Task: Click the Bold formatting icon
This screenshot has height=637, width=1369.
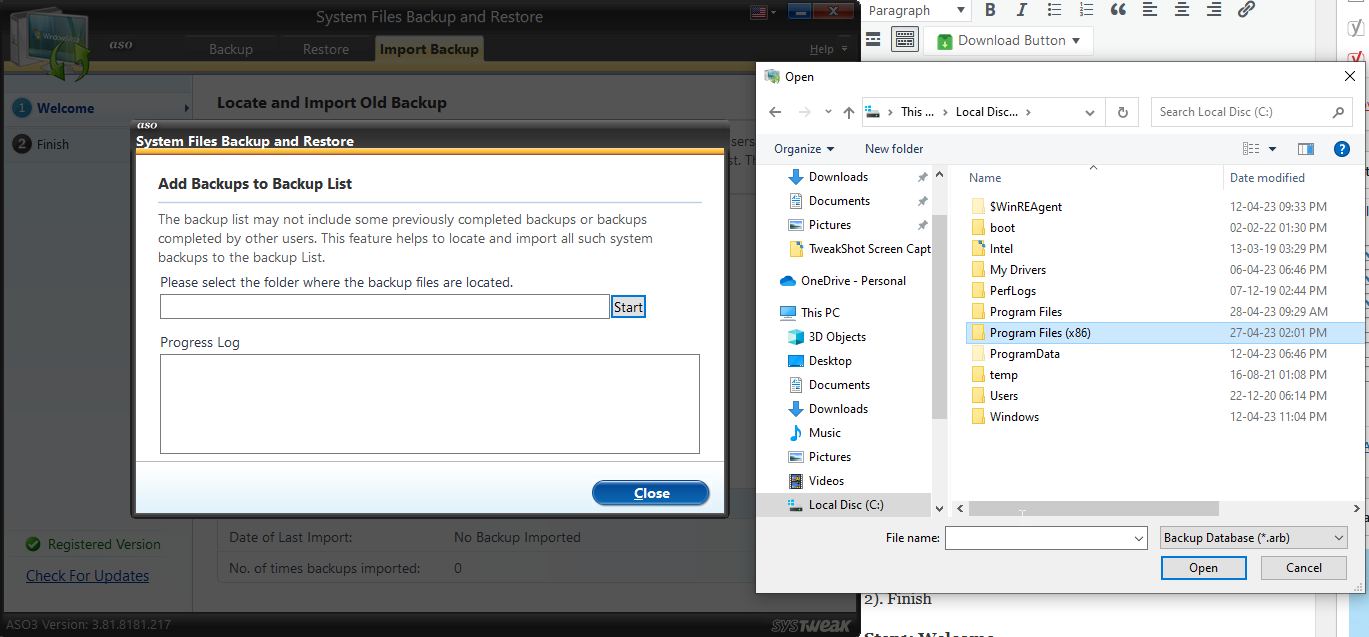Action: coord(990,10)
